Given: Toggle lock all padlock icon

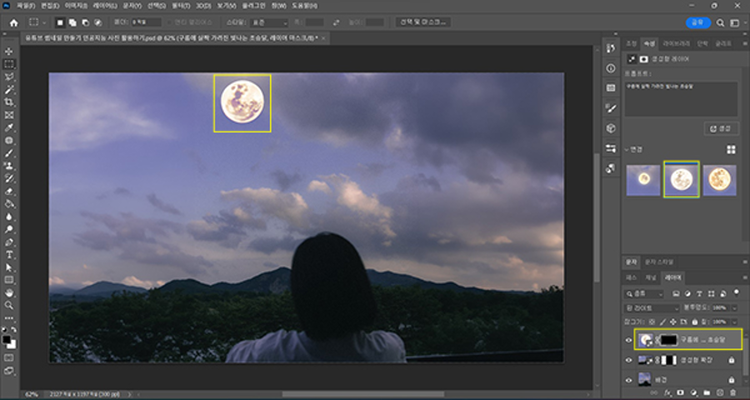Looking at the screenshot, I should [694, 322].
